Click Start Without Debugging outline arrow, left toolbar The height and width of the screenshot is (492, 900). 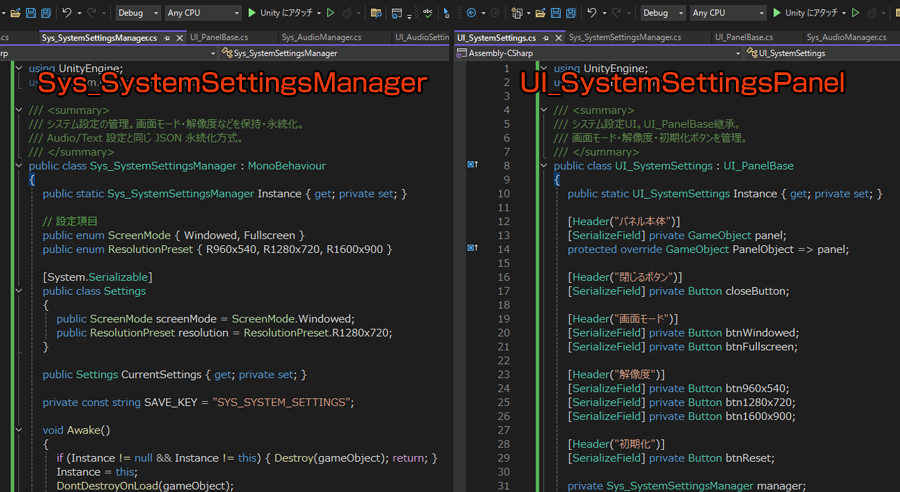click(331, 13)
